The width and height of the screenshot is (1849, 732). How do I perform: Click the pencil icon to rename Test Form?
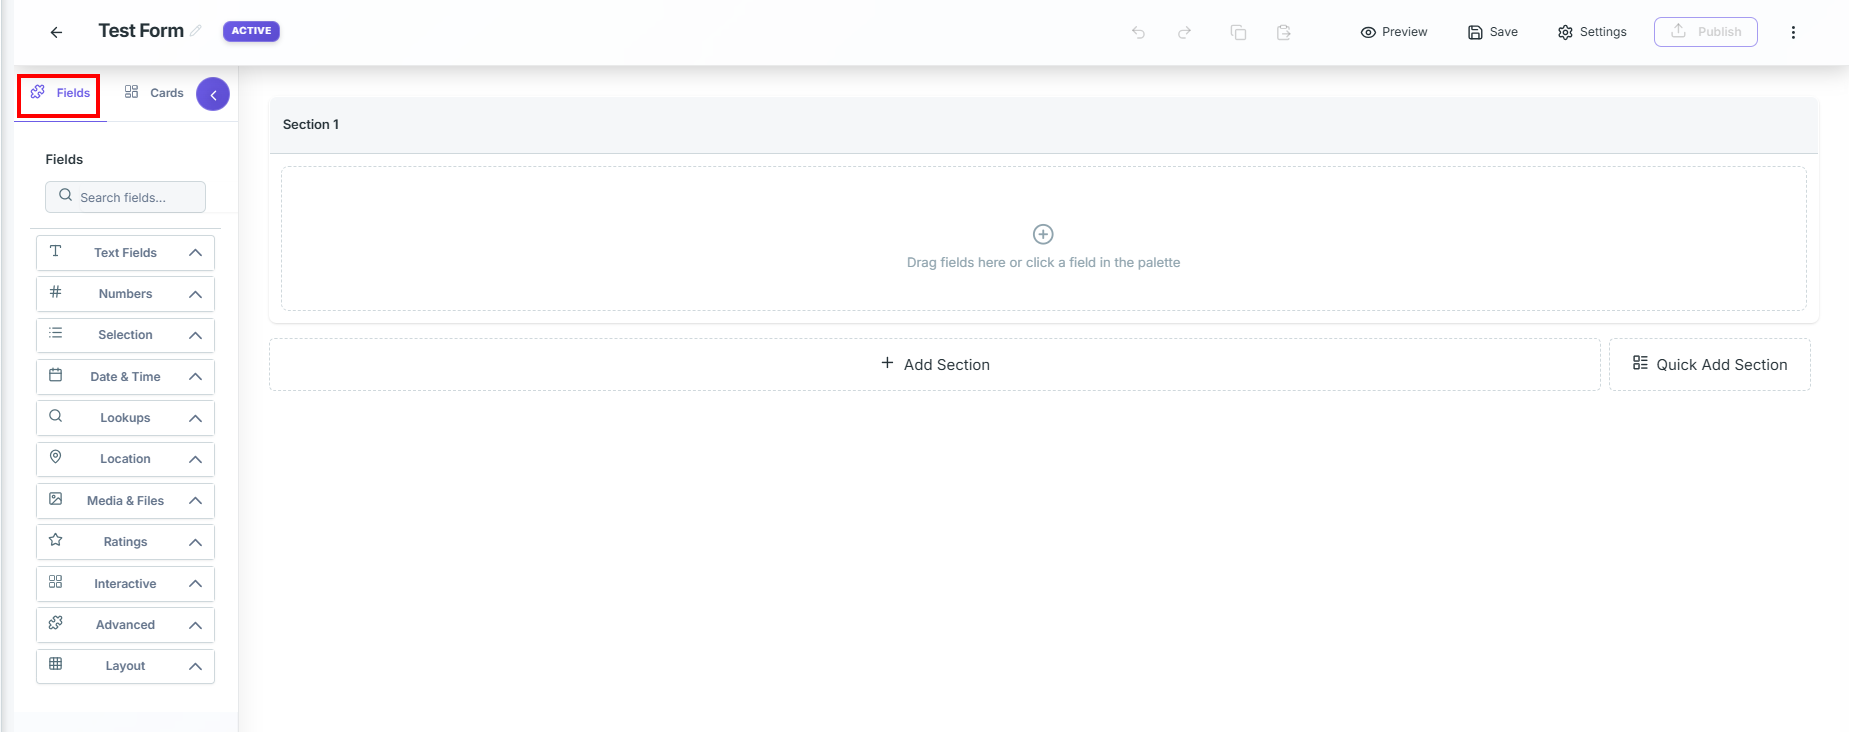pos(196,31)
